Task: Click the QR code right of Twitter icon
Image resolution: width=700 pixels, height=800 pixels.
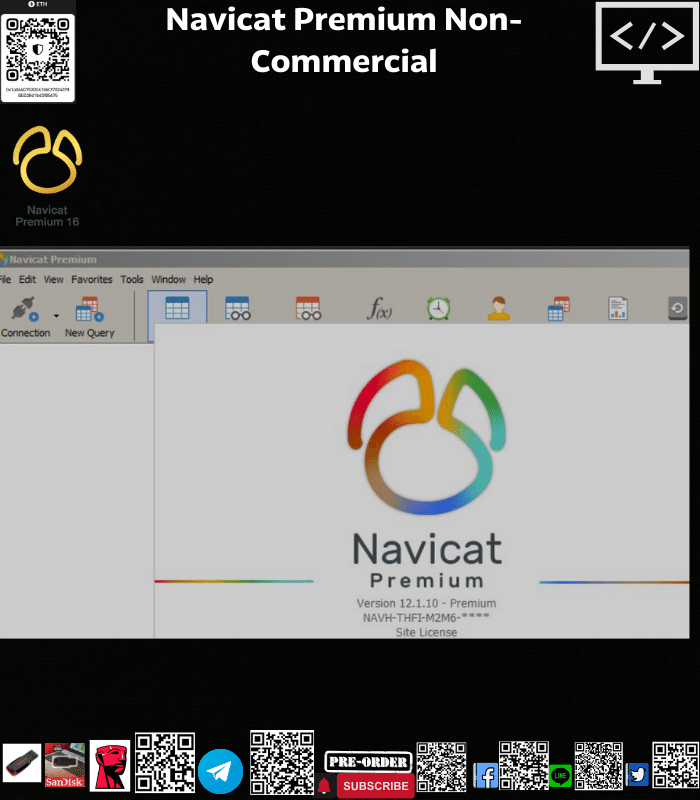Action: 676,765
